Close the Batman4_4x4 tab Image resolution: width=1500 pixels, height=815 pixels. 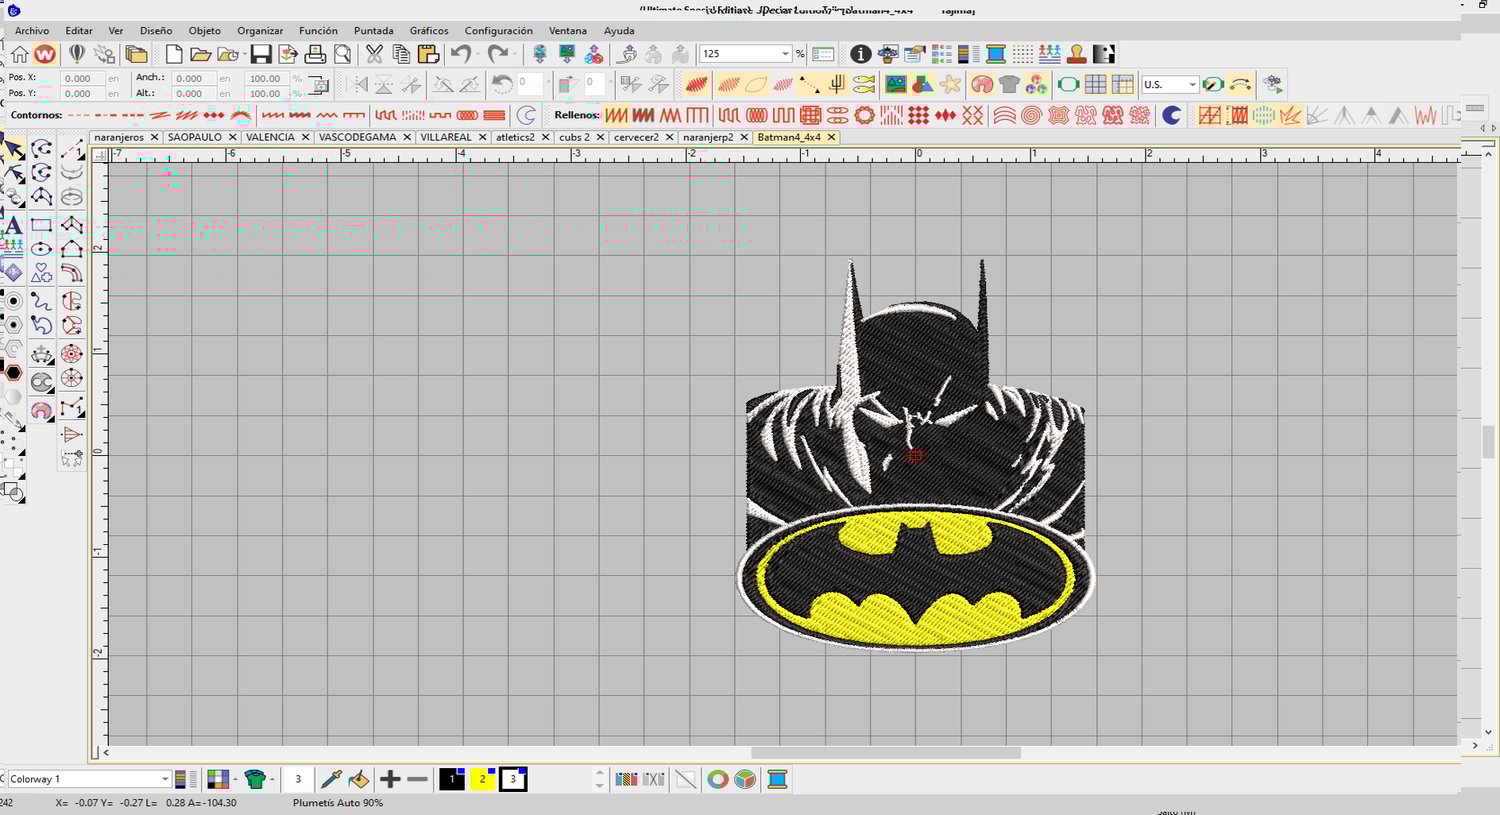coord(831,137)
